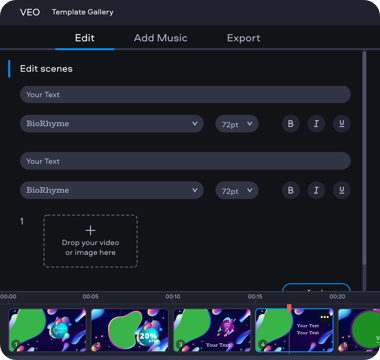This screenshot has width=380, height=360.
Task: Toggle italic for the second text
Action: 316,190
